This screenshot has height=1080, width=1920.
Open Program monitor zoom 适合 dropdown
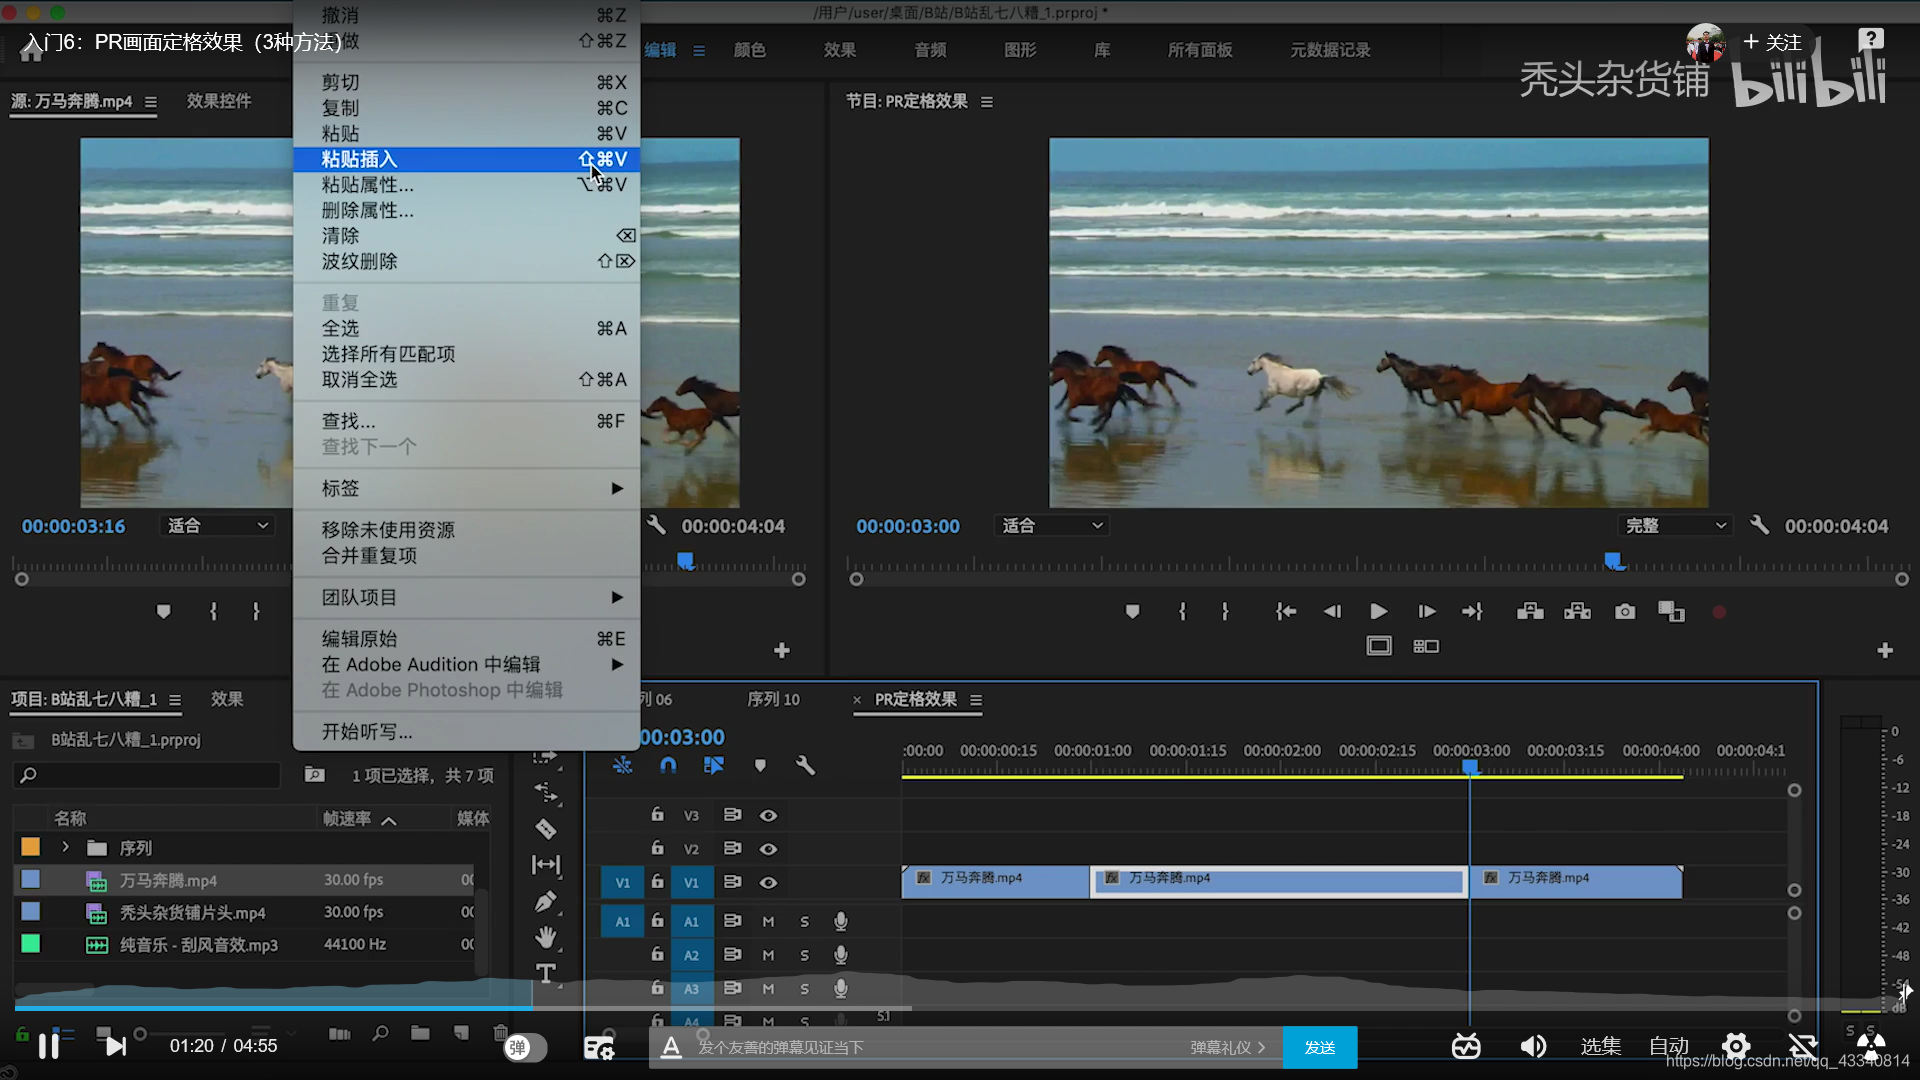click(x=1052, y=526)
